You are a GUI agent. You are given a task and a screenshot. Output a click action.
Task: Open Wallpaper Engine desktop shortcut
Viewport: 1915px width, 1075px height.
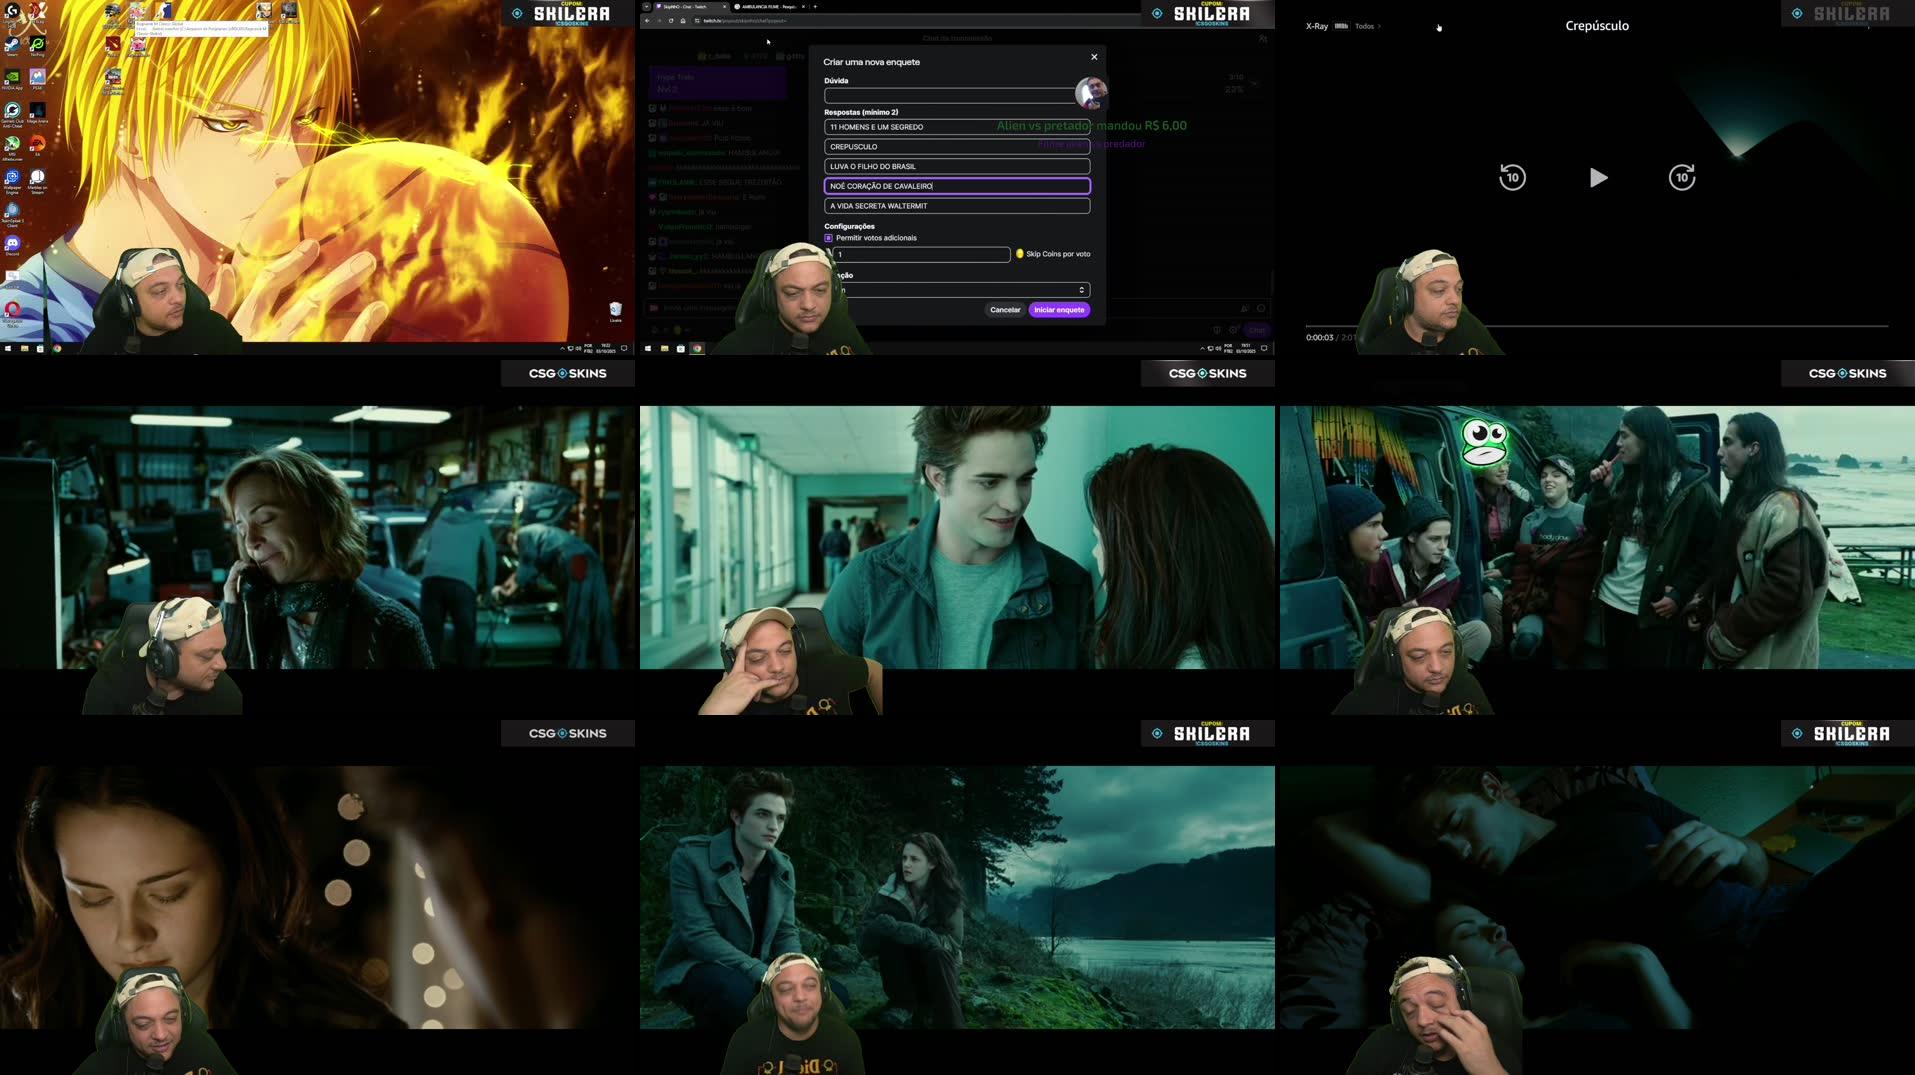(12, 179)
